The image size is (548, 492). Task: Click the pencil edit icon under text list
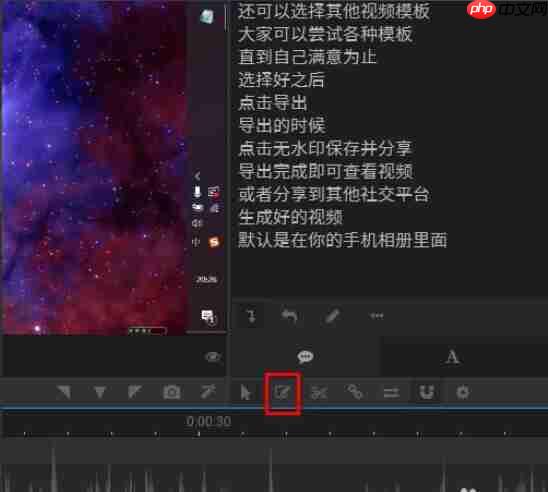point(332,316)
